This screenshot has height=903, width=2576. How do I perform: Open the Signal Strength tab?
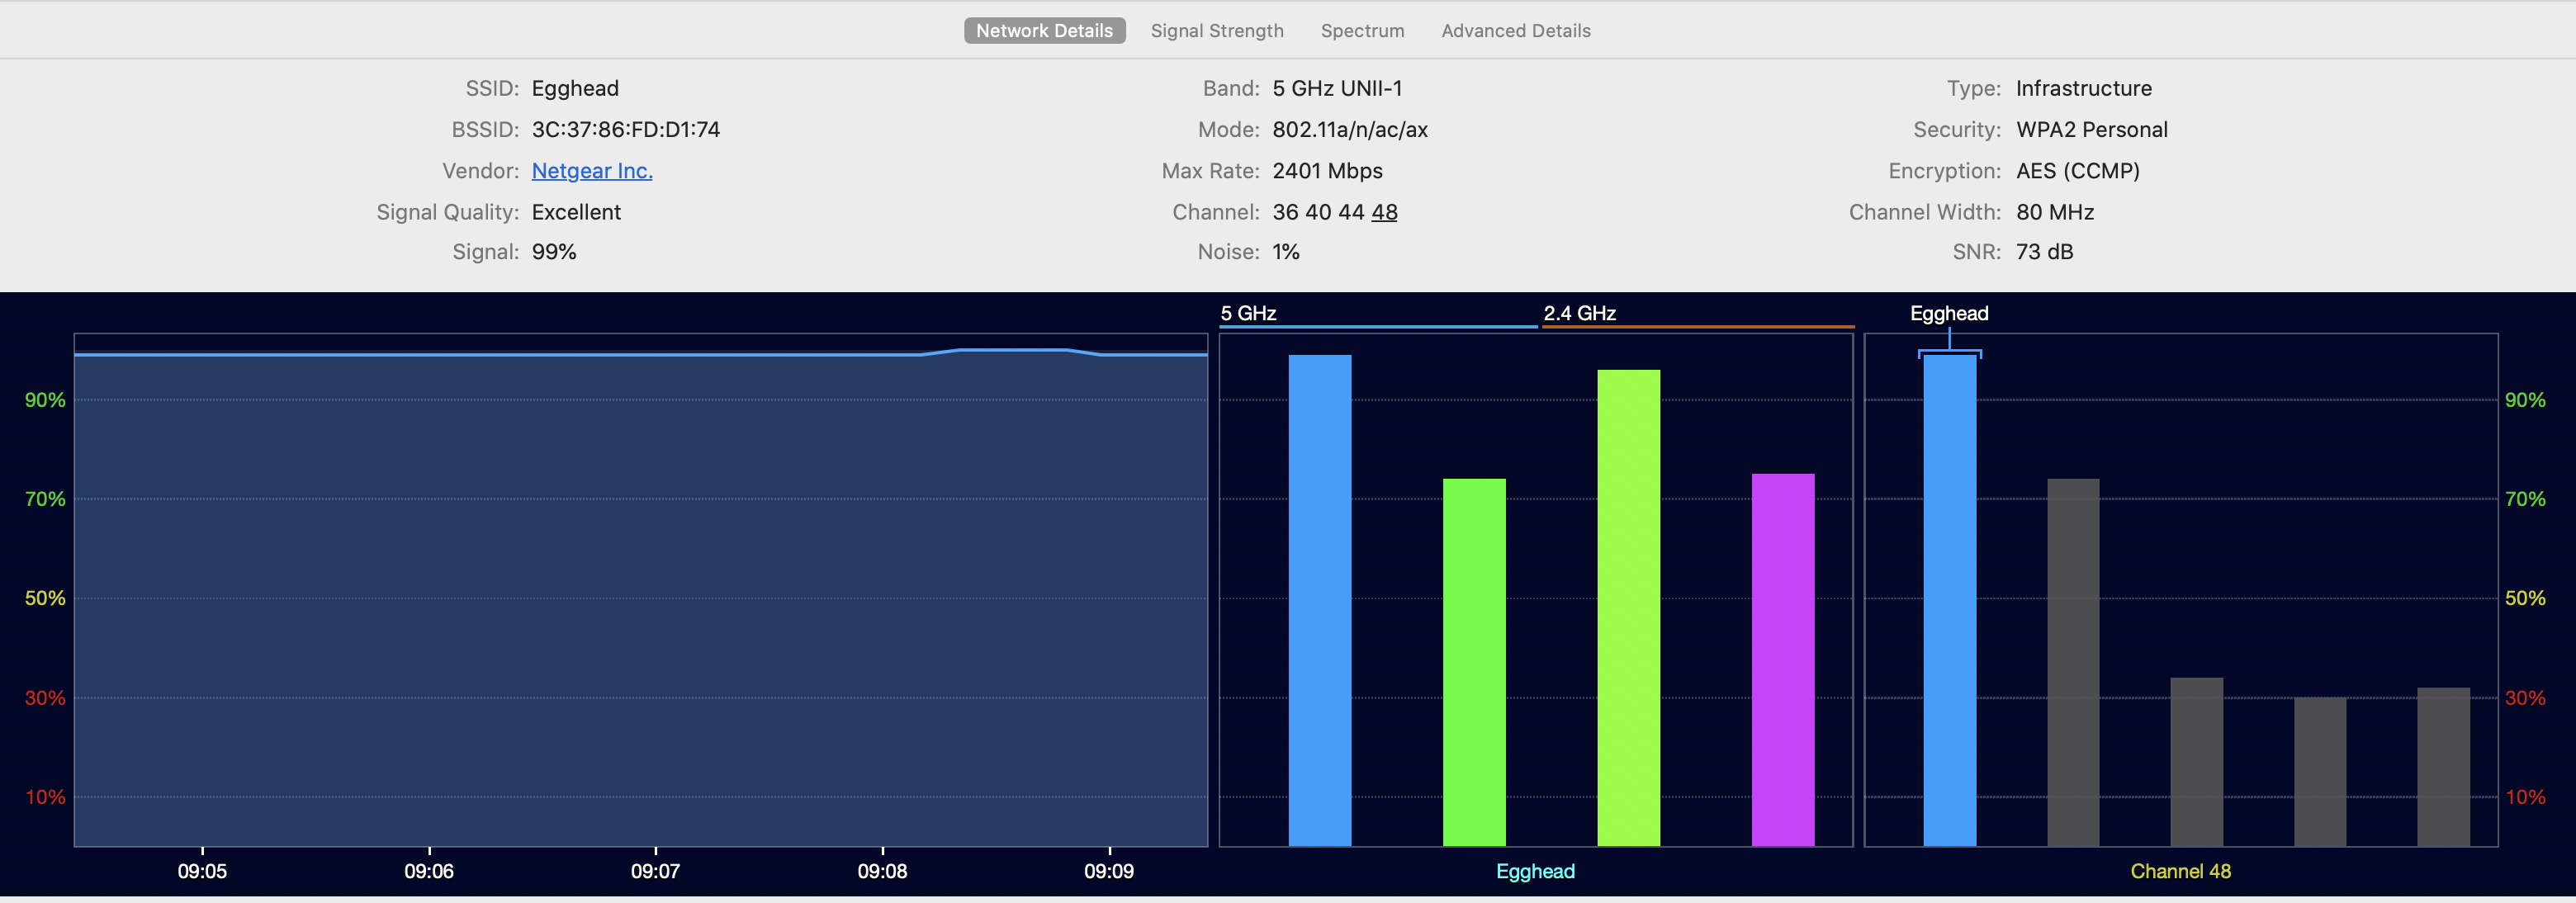[1216, 31]
